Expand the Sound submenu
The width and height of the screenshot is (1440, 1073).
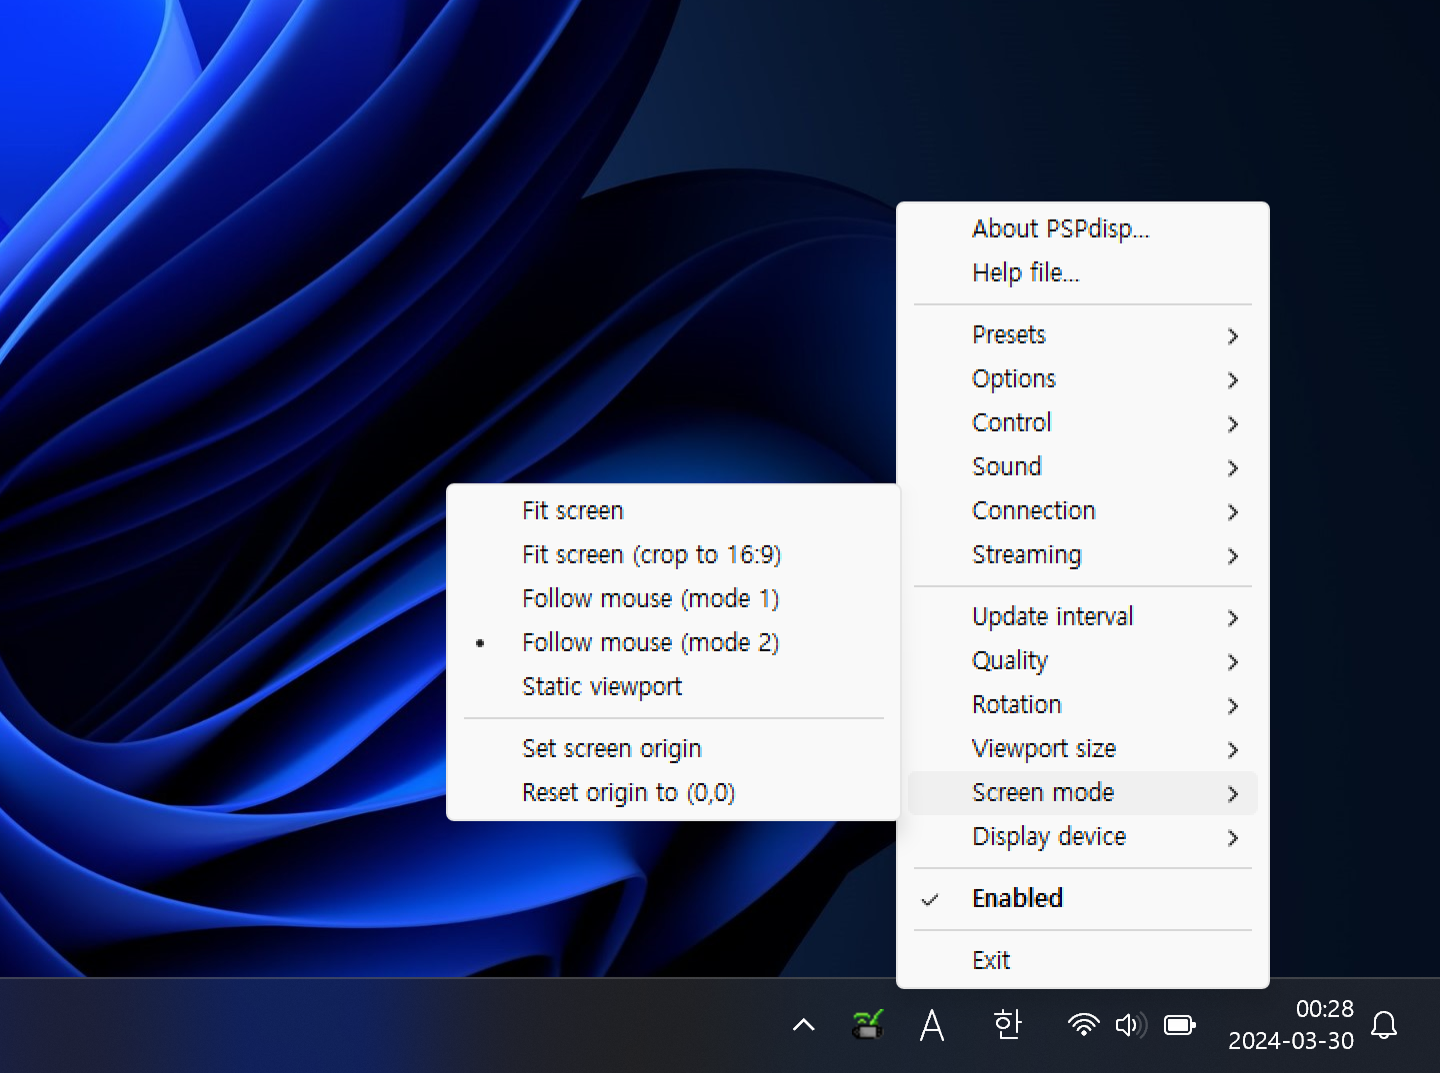tap(1083, 467)
